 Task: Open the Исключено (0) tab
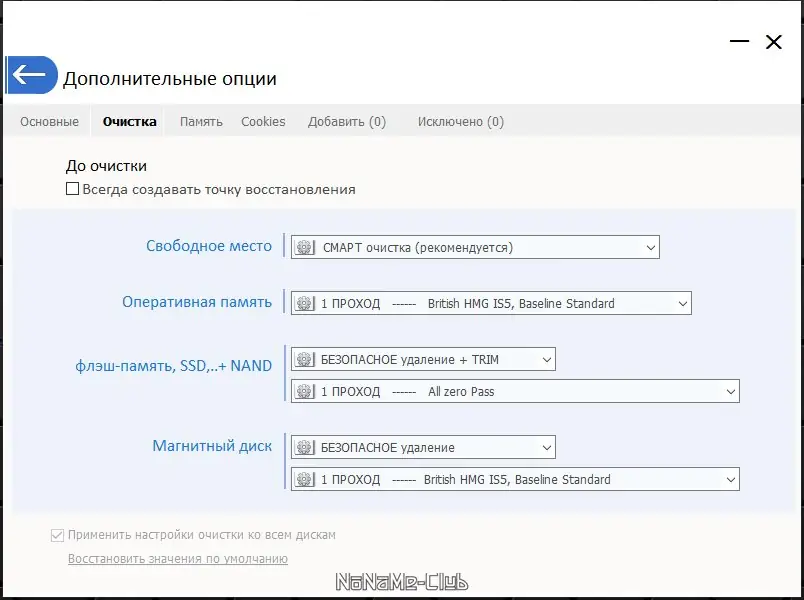point(460,122)
